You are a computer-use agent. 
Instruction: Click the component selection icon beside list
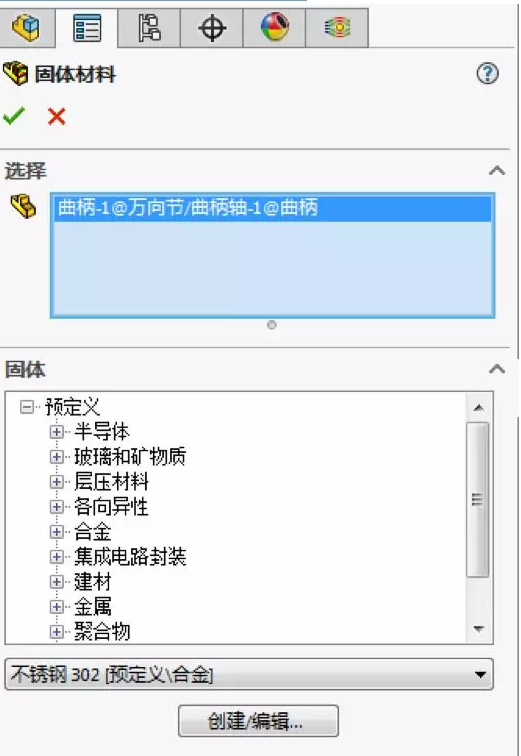click(x=23, y=206)
